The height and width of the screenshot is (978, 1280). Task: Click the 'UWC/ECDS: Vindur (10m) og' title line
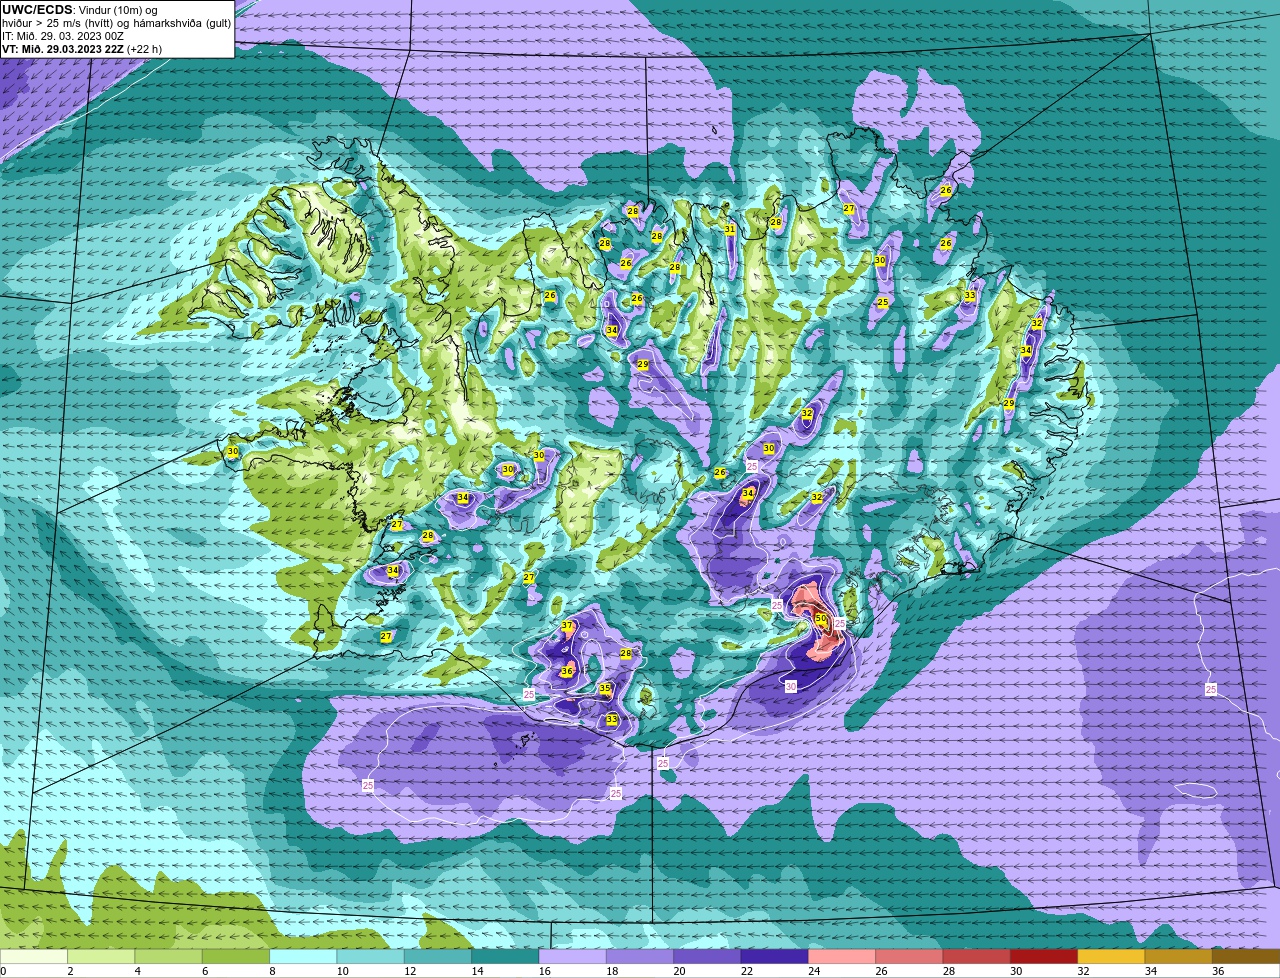pyautogui.click(x=80, y=9)
